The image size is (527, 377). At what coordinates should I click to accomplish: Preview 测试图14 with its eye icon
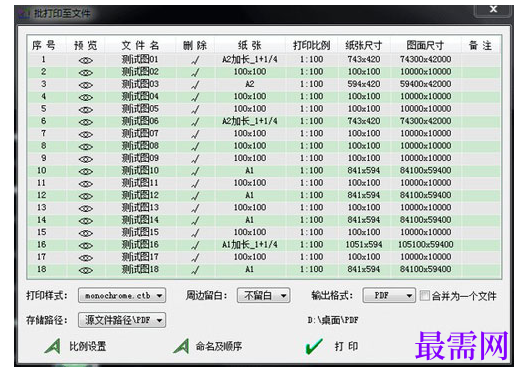(x=86, y=221)
